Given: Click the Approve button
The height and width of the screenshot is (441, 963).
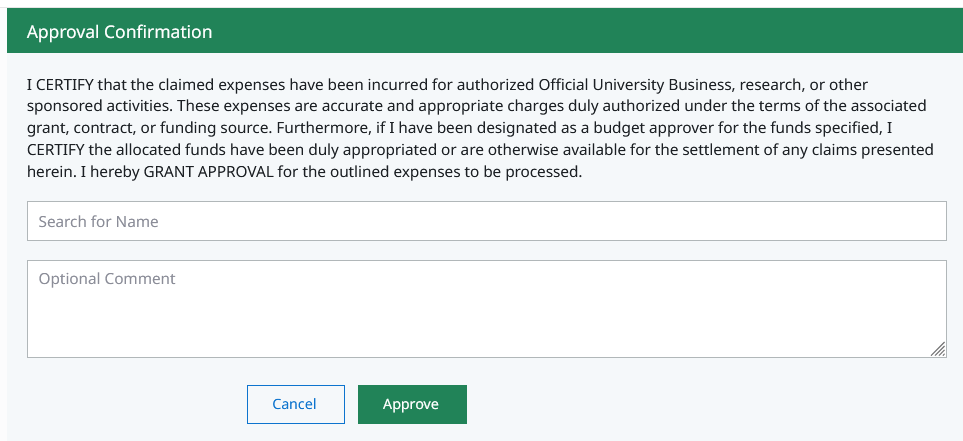Looking at the screenshot, I should 411,404.
